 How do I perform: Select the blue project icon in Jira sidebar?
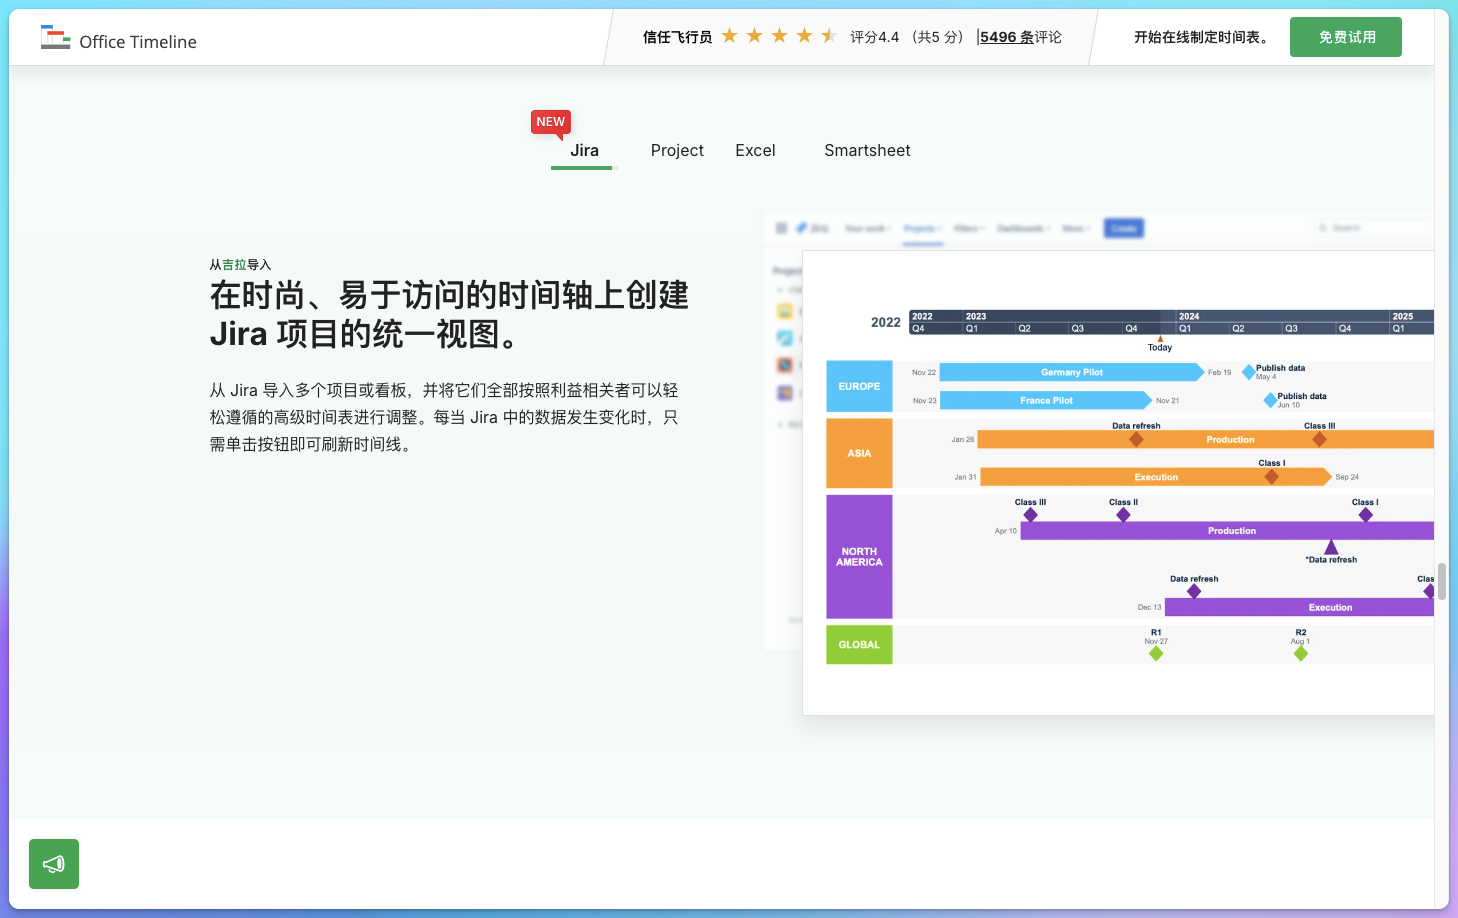click(x=784, y=336)
